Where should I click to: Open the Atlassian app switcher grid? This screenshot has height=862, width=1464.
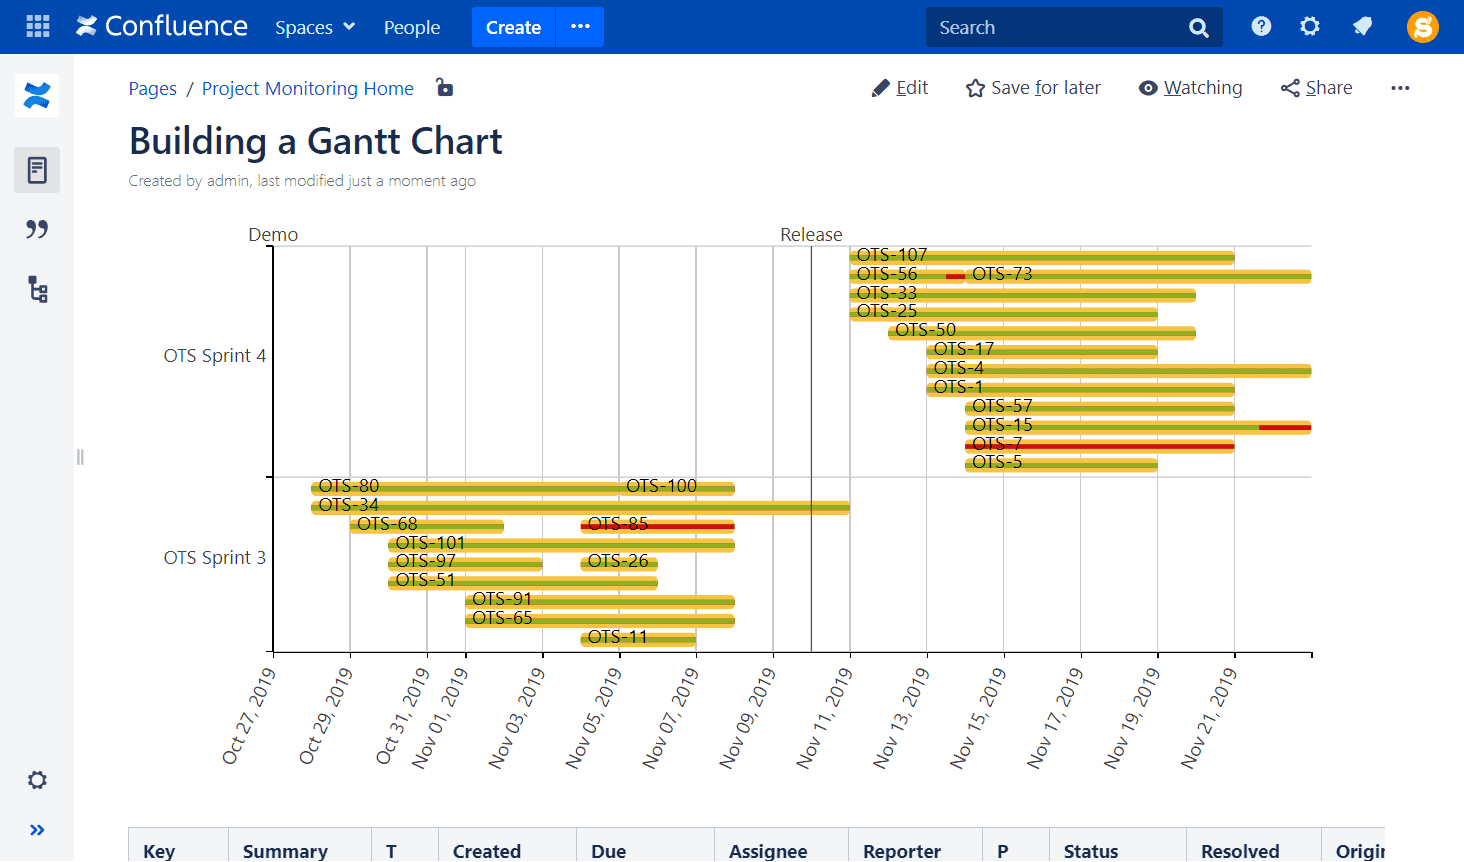click(x=37, y=27)
